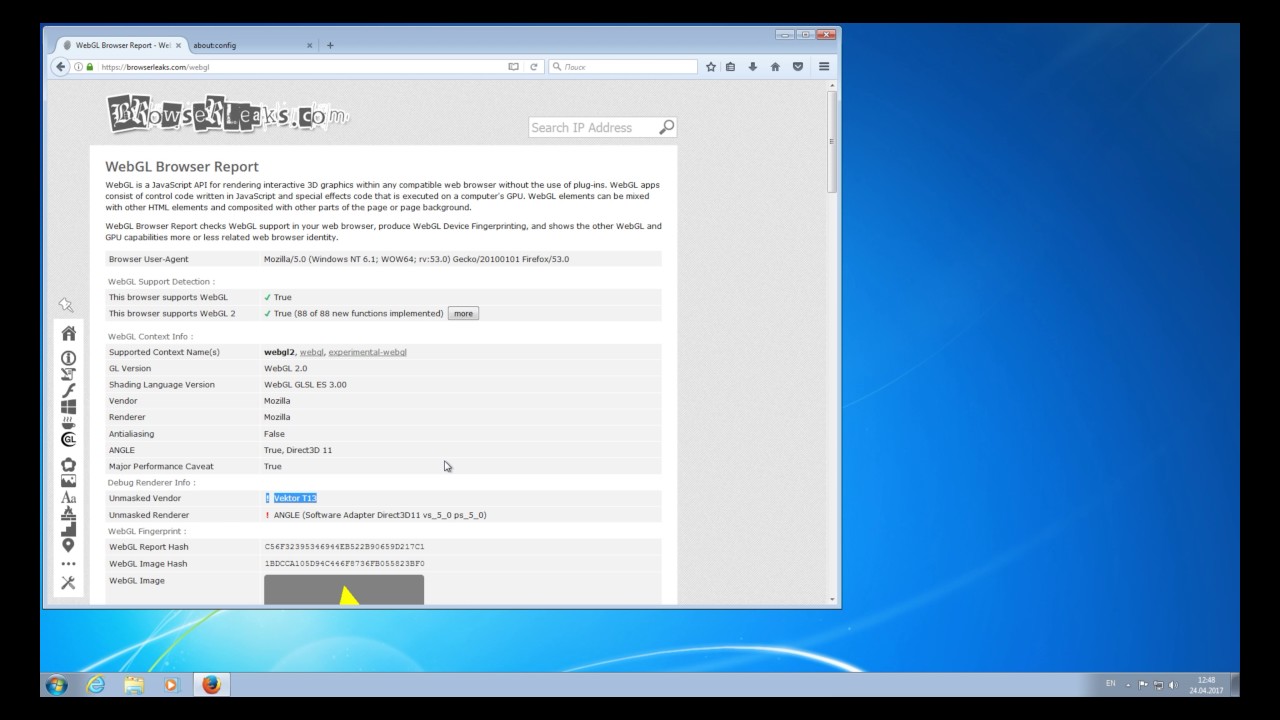
Task: Follow the 'webgl' context name link
Action: pos(312,352)
